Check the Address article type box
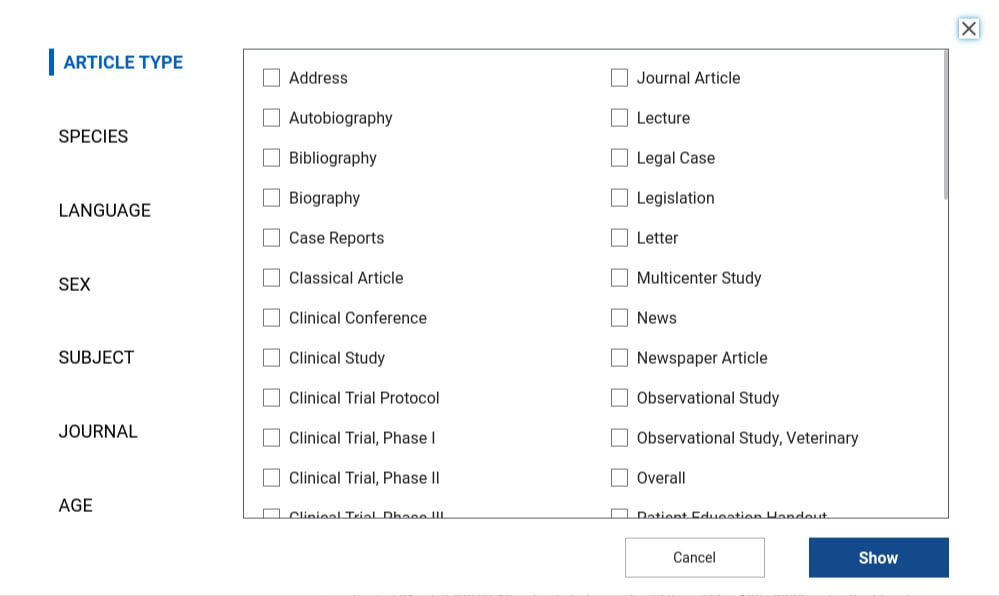 tap(271, 78)
